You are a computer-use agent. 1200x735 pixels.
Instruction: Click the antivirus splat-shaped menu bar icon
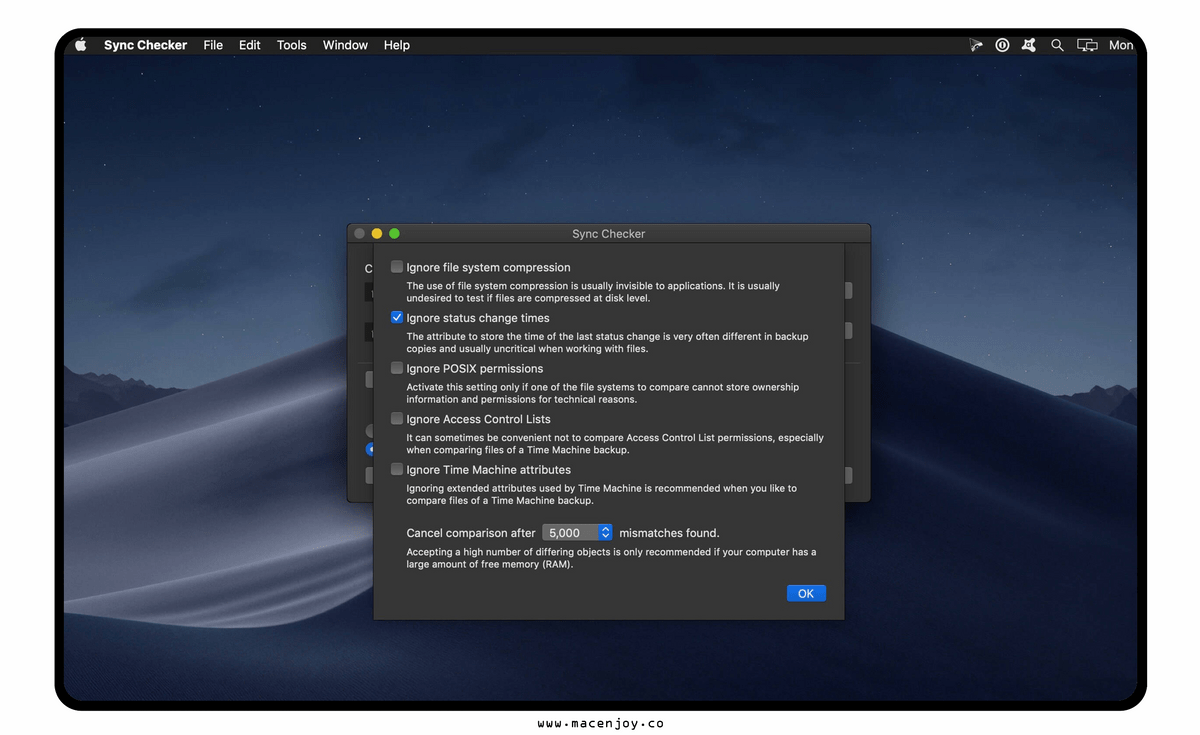1029,45
